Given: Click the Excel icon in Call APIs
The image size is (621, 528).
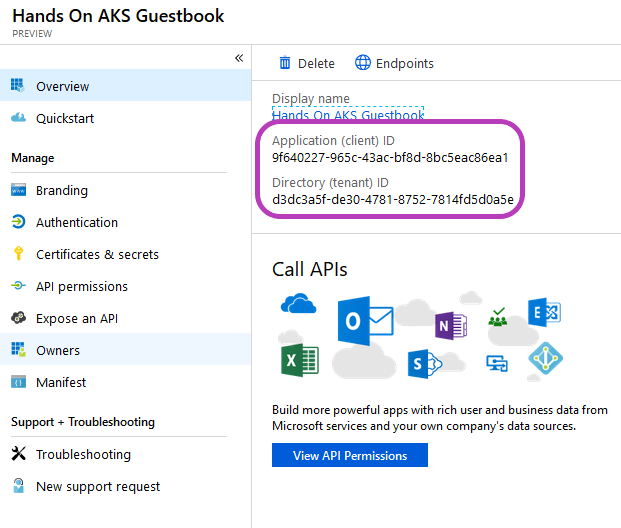Looking at the screenshot, I should [x=300, y=360].
